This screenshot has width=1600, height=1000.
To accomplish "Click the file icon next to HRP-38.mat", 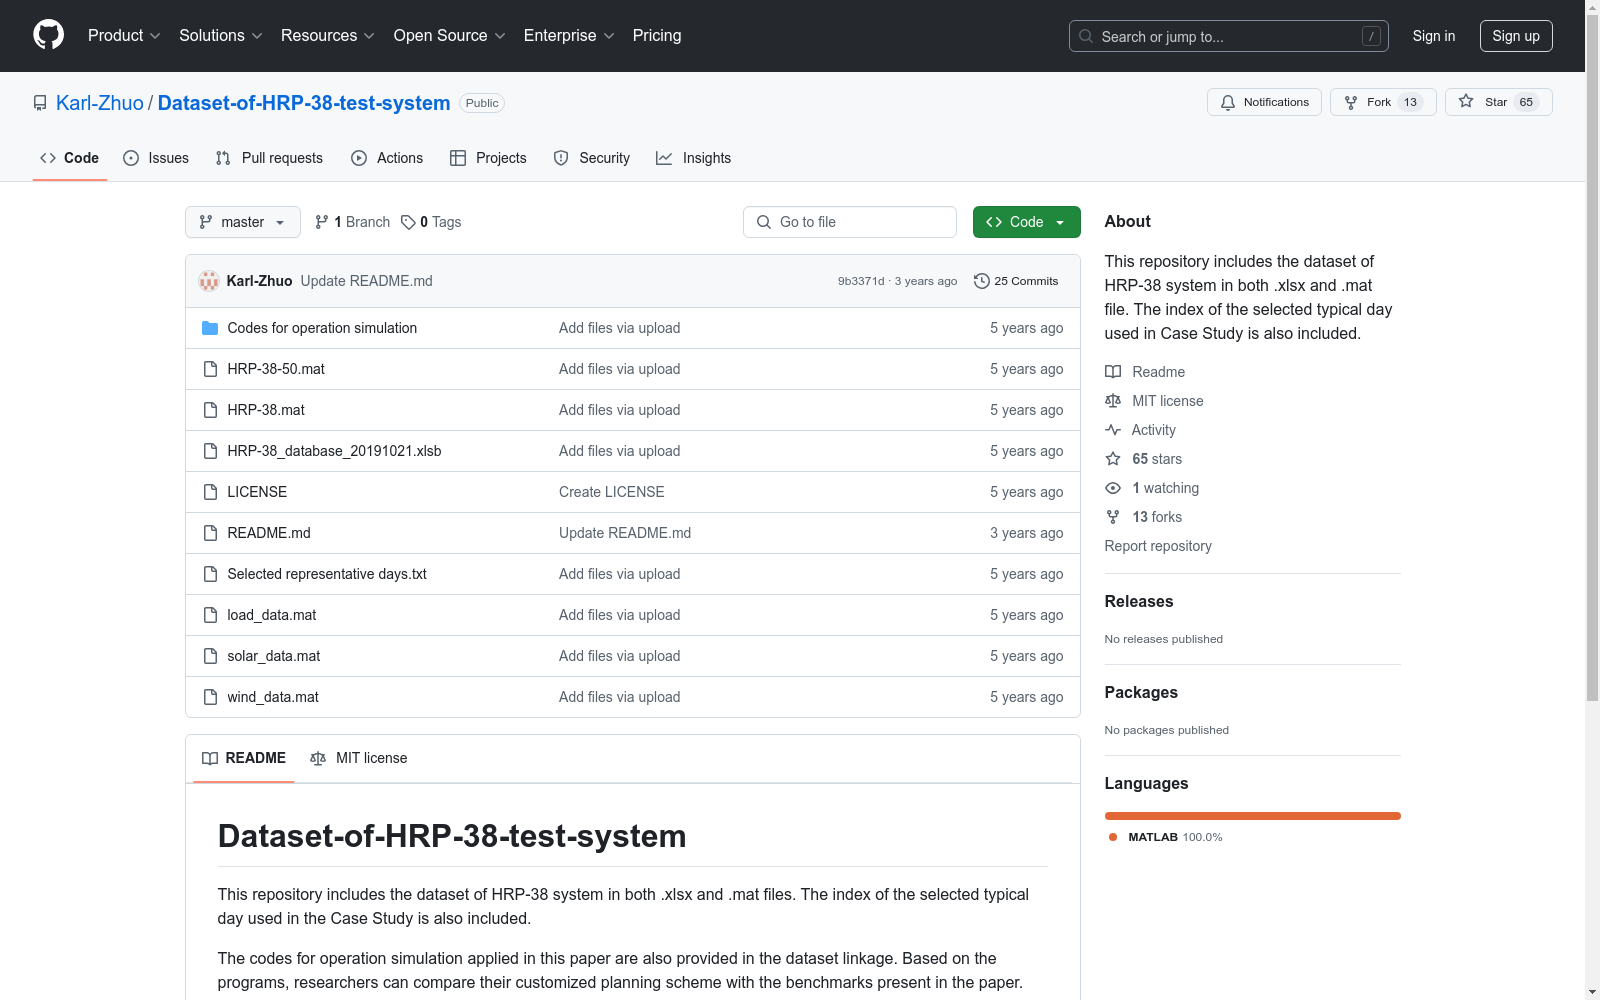I will (210, 410).
